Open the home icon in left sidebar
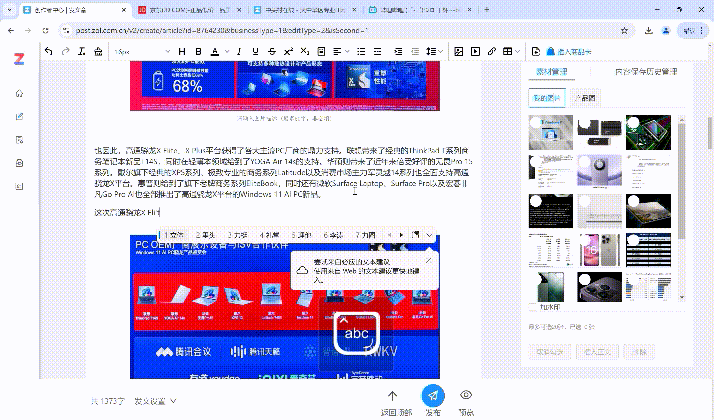This screenshot has height=420, width=714. 19,93
